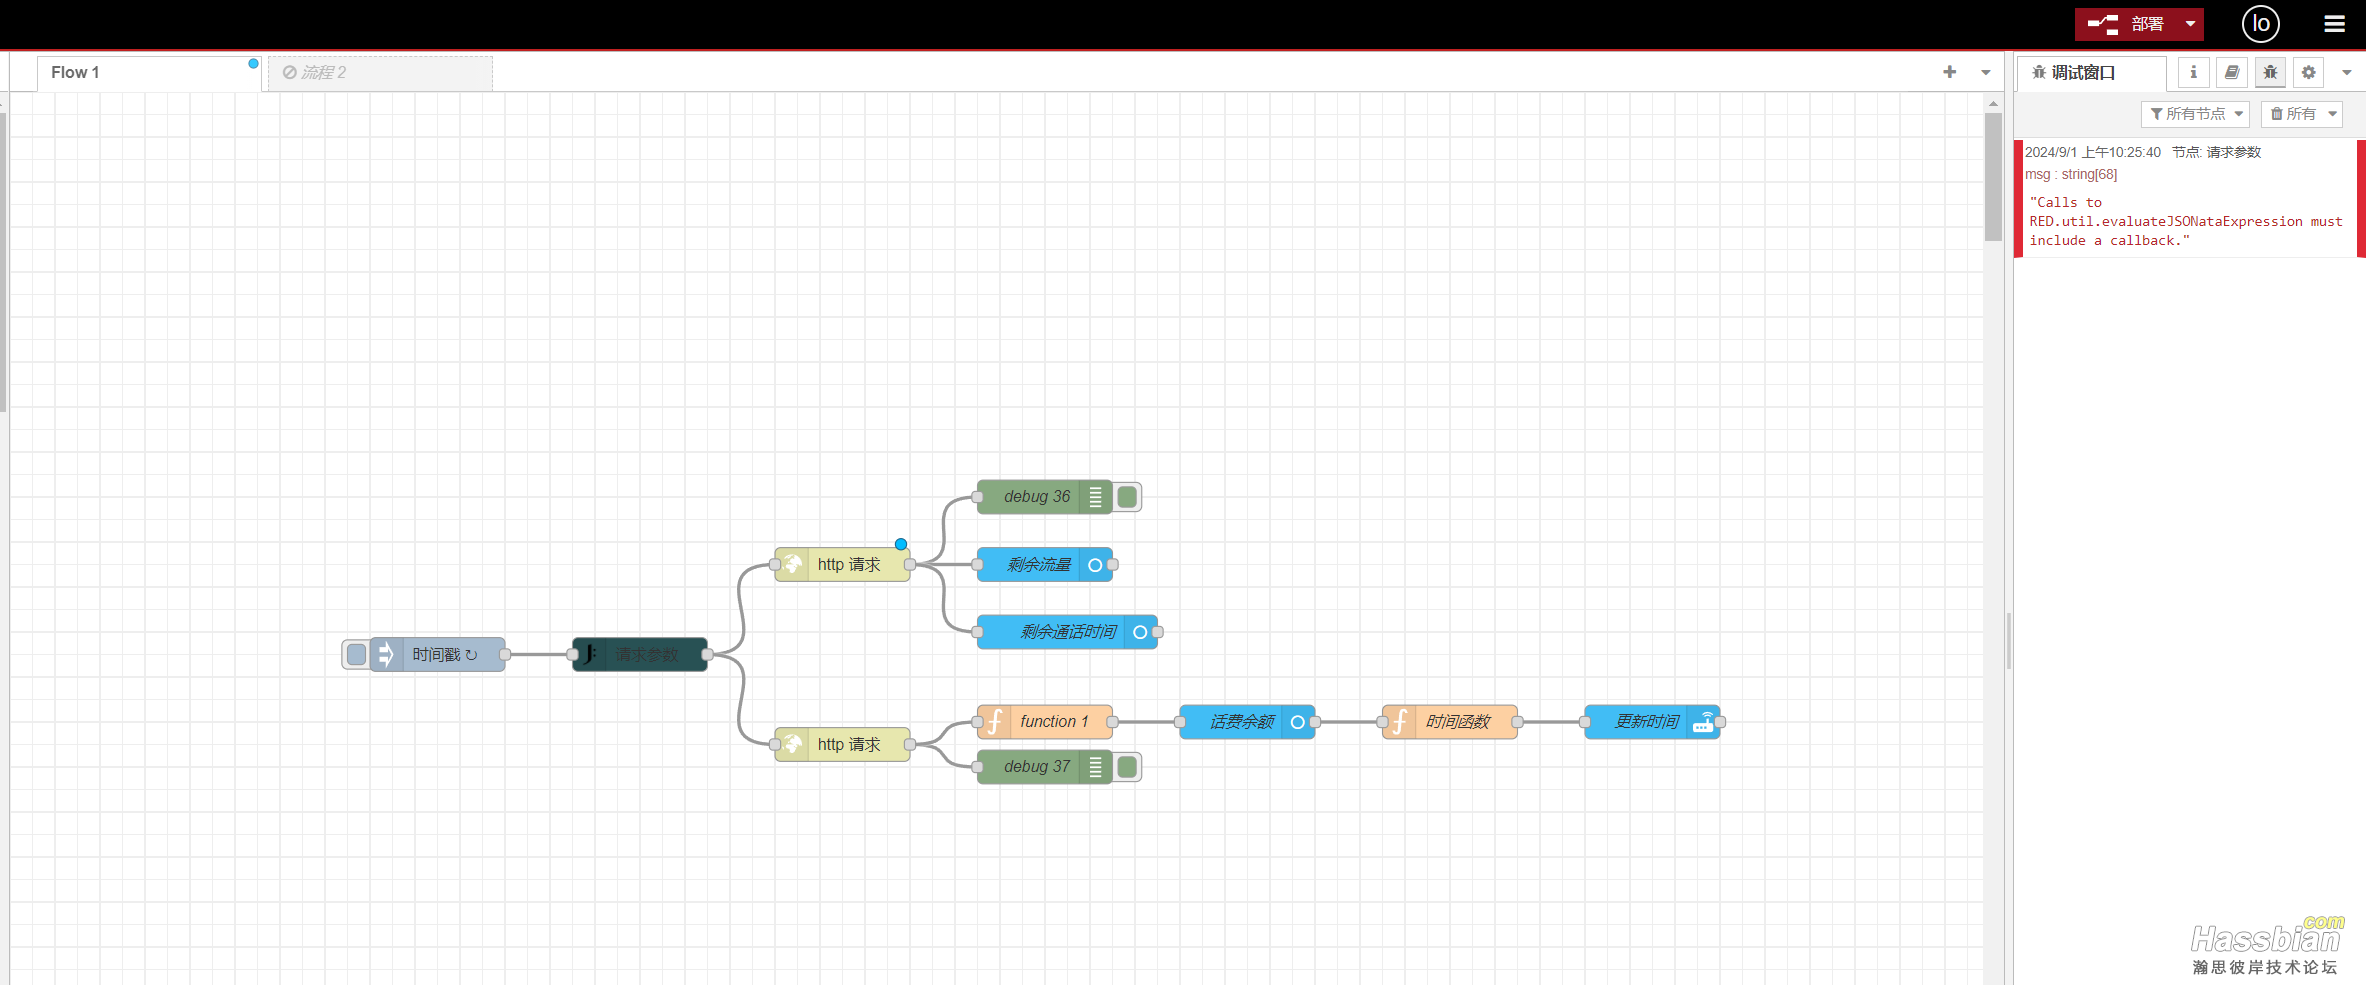Click the f icon on 时间函数 node
The image size is (2366, 985).
coord(1399,722)
